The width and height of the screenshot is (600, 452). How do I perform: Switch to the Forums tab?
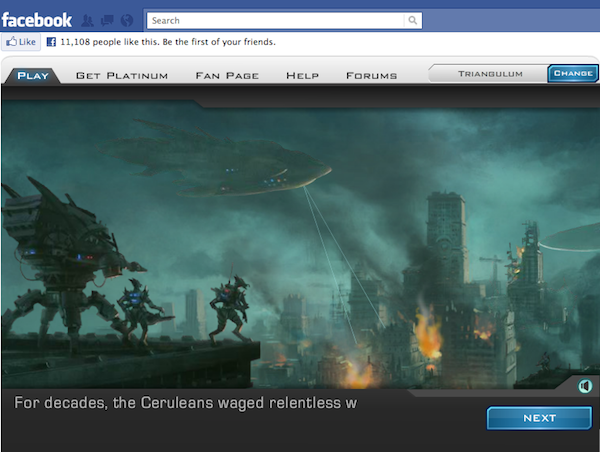[x=371, y=75]
